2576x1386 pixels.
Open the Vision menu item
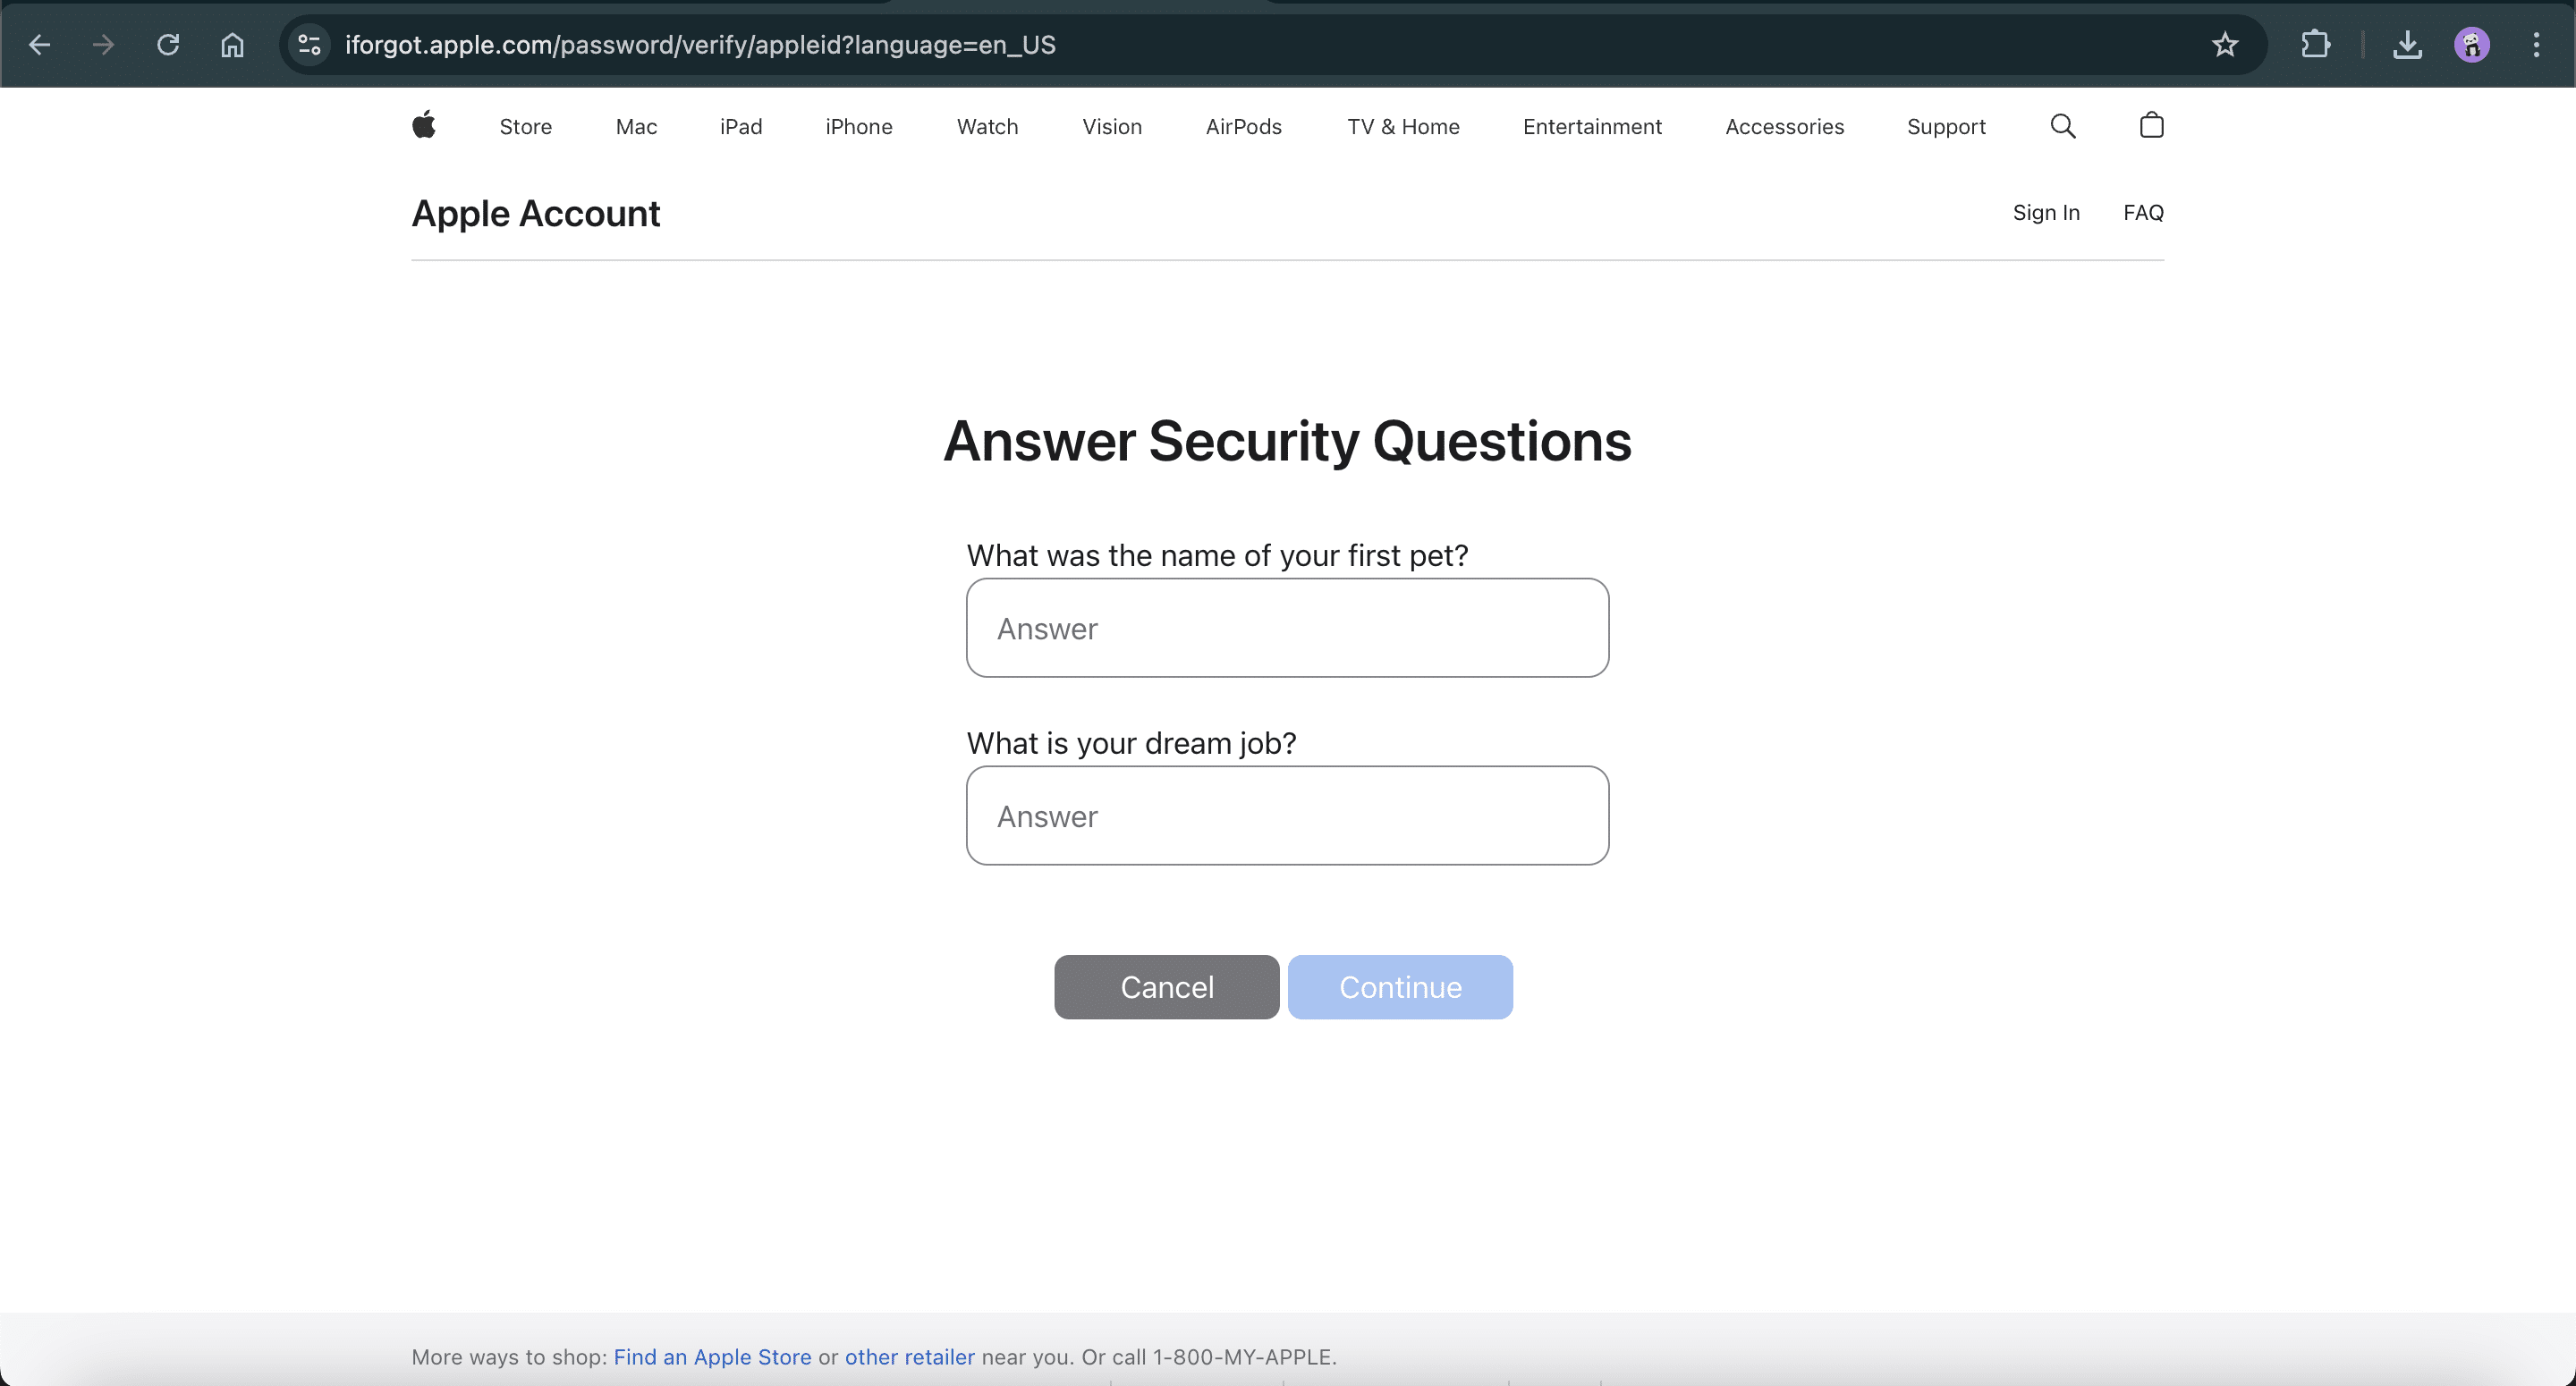[x=1112, y=127]
